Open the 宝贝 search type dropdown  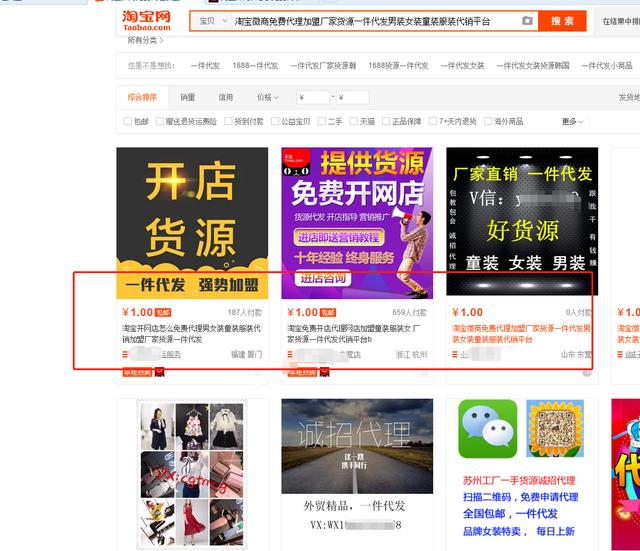point(212,21)
